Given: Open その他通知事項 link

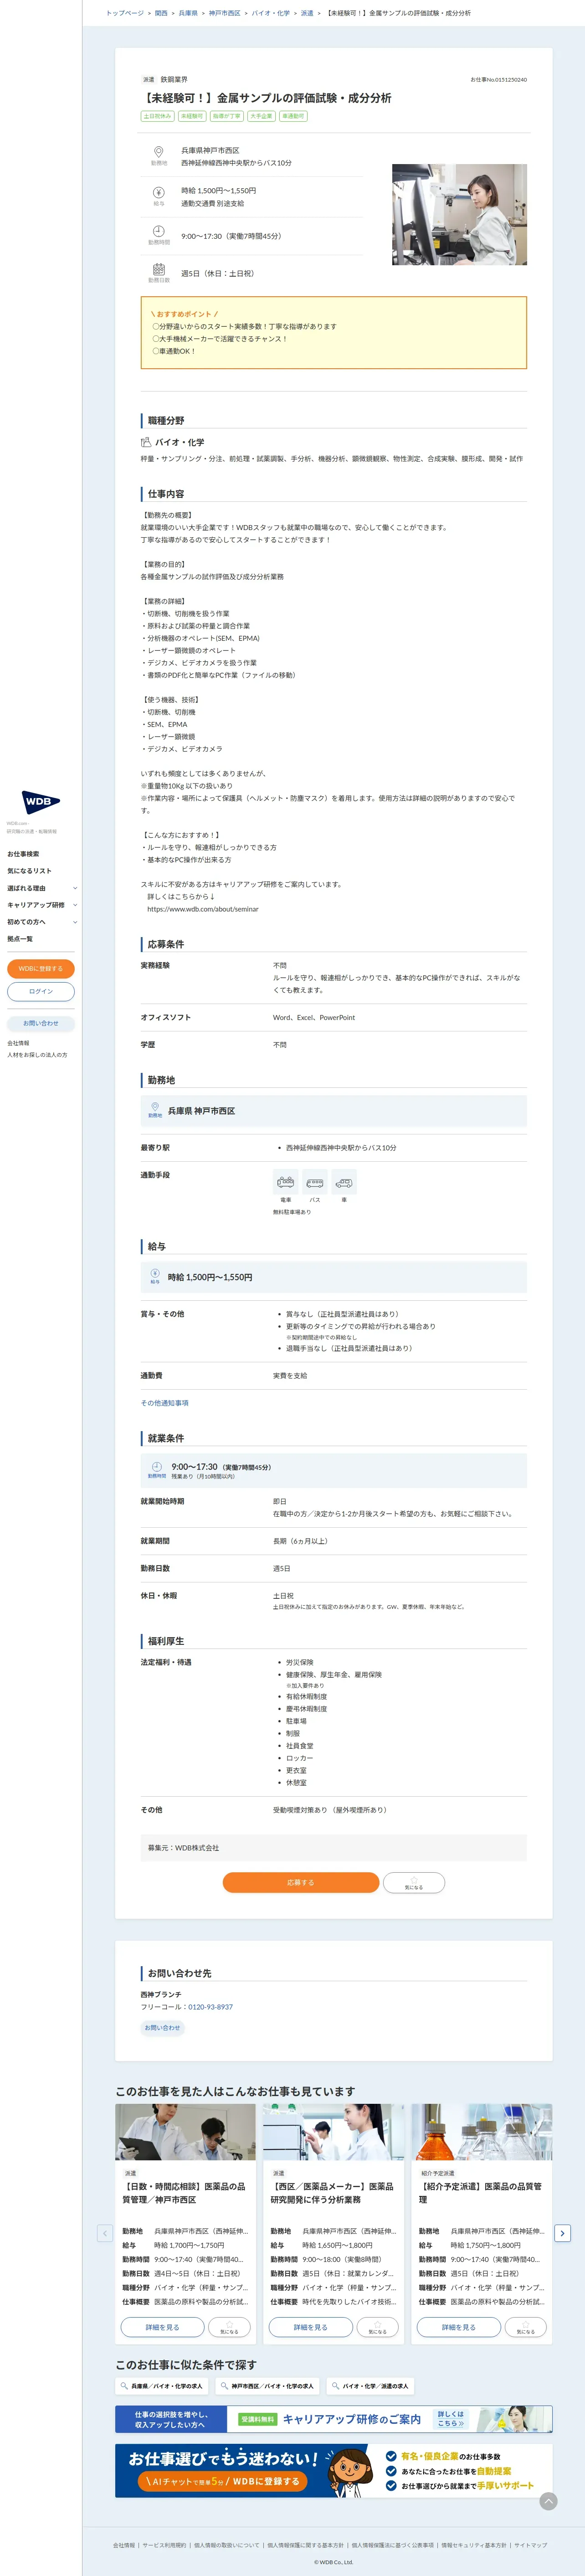Looking at the screenshot, I should [x=164, y=1403].
